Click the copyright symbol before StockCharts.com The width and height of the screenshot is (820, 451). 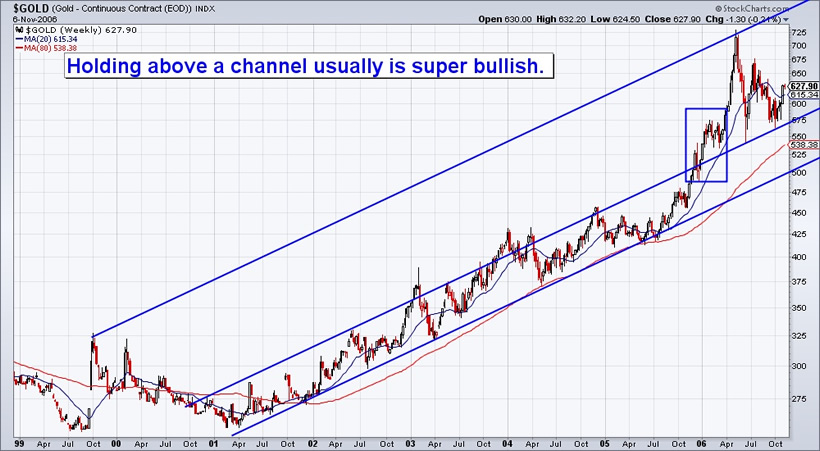point(718,9)
